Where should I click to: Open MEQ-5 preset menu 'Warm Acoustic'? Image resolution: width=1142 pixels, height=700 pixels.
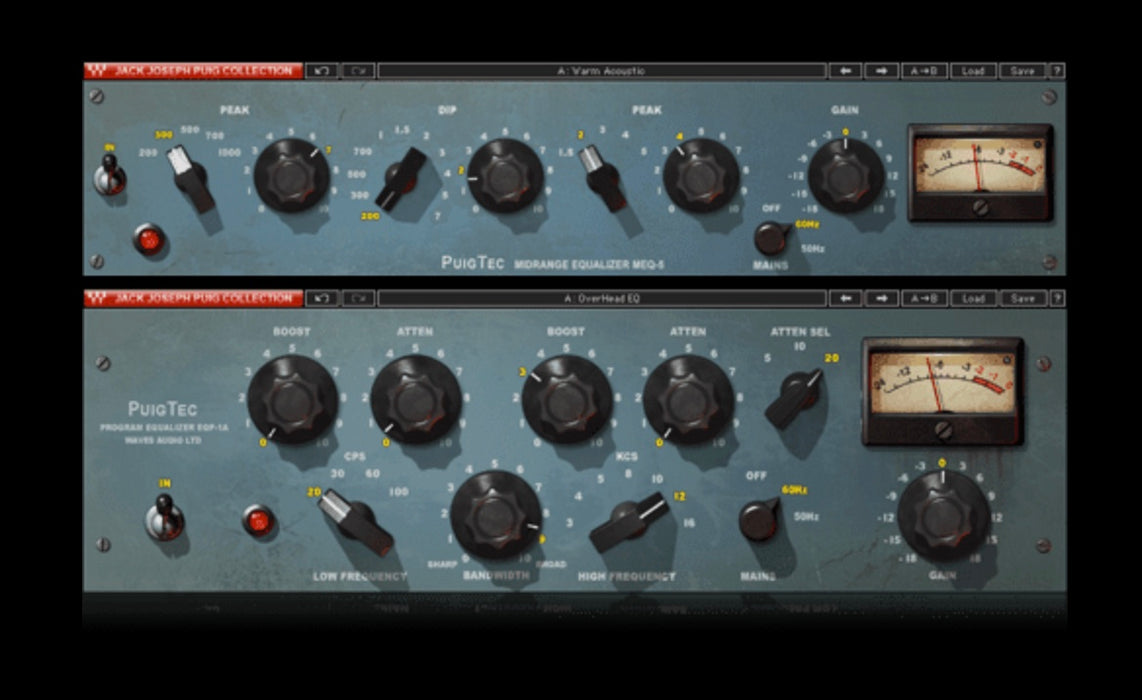(x=602, y=71)
